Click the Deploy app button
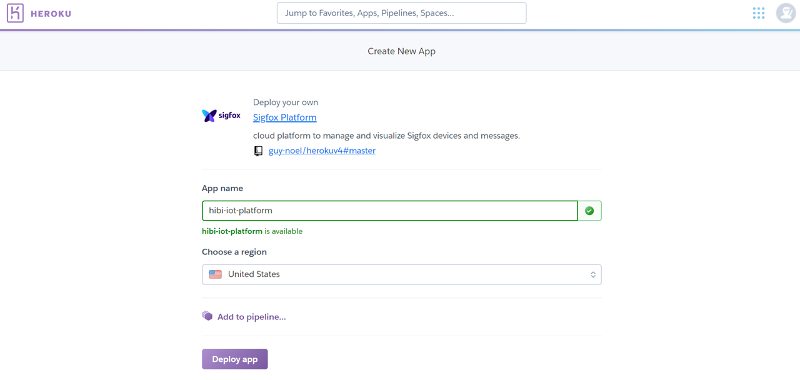 (x=235, y=359)
